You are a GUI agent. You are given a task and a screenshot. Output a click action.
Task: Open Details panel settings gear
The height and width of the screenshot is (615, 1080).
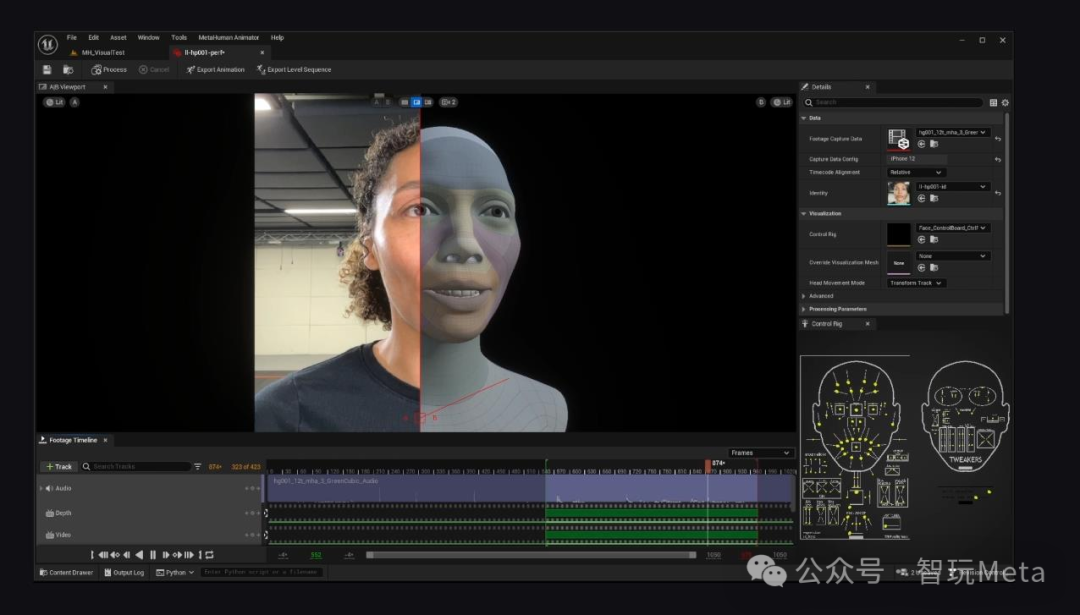coord(1005,103)
